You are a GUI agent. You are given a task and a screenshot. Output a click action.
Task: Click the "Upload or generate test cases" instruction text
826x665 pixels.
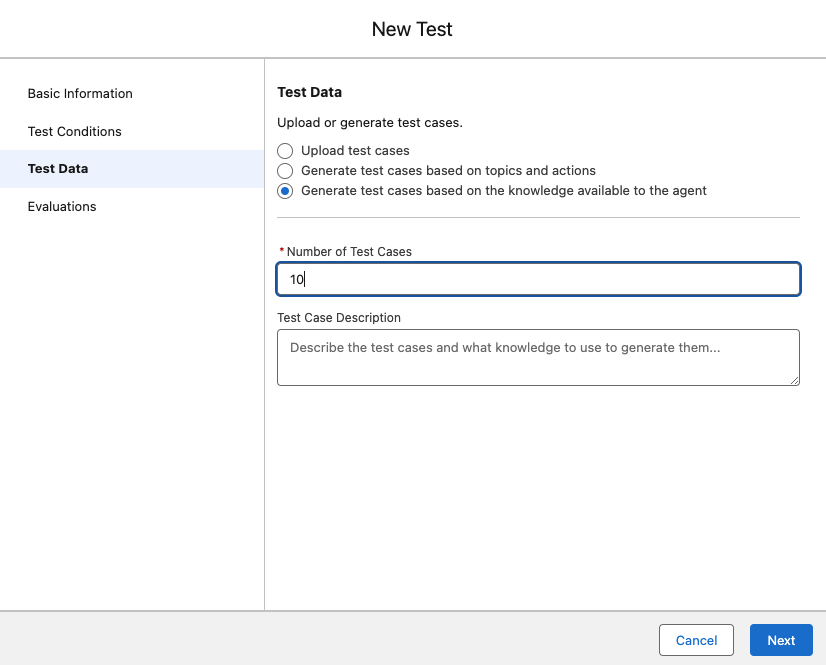tap(371, 122)
